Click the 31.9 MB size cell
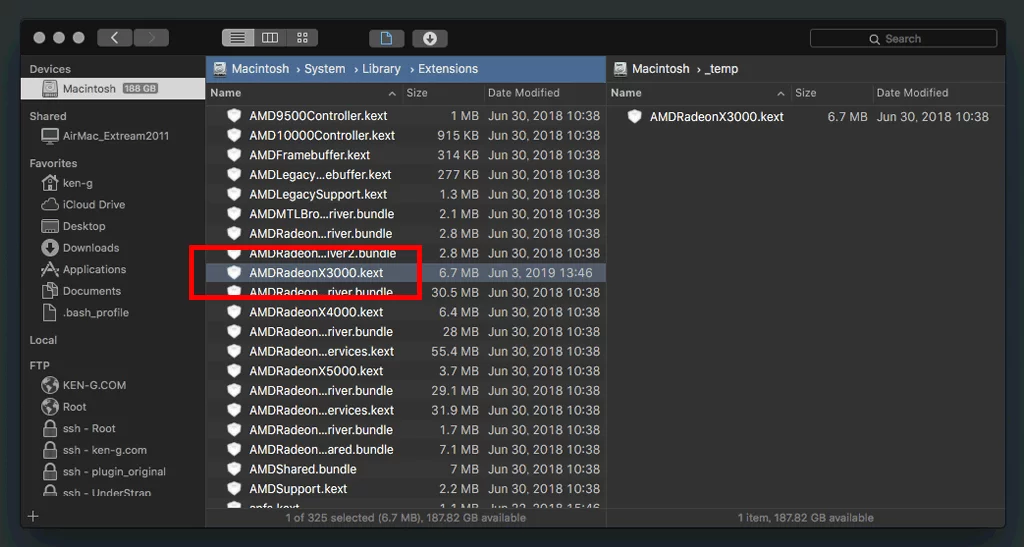The width and height of the screenshot is (1024, 547). point(455,410)
